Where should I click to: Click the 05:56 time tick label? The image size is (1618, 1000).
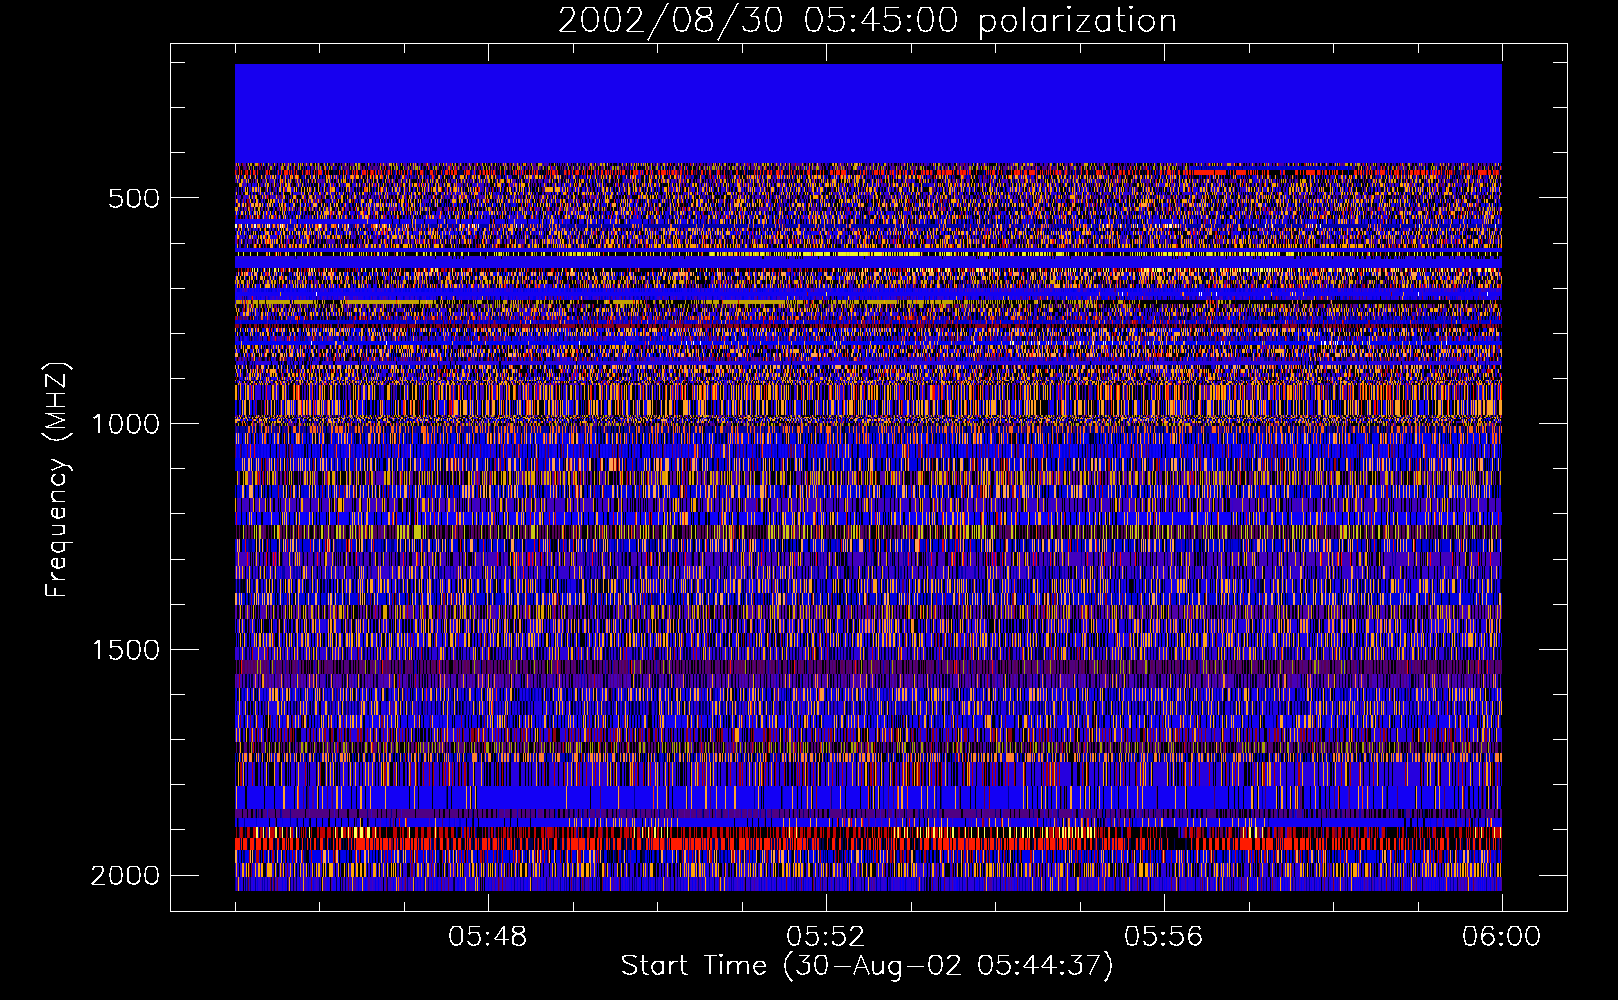tap(1163, 937)
